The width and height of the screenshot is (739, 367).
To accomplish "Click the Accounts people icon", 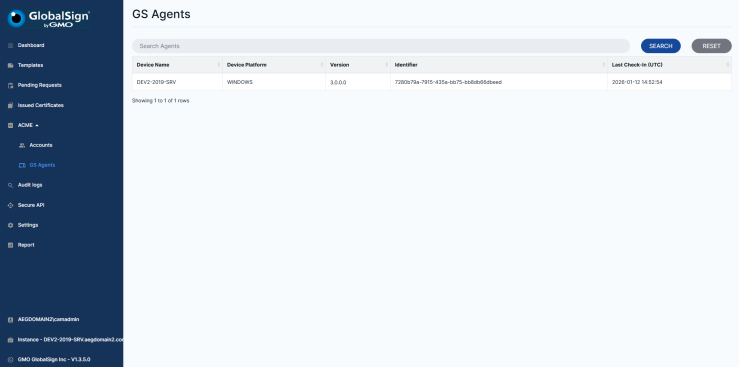I will [22, 145].
